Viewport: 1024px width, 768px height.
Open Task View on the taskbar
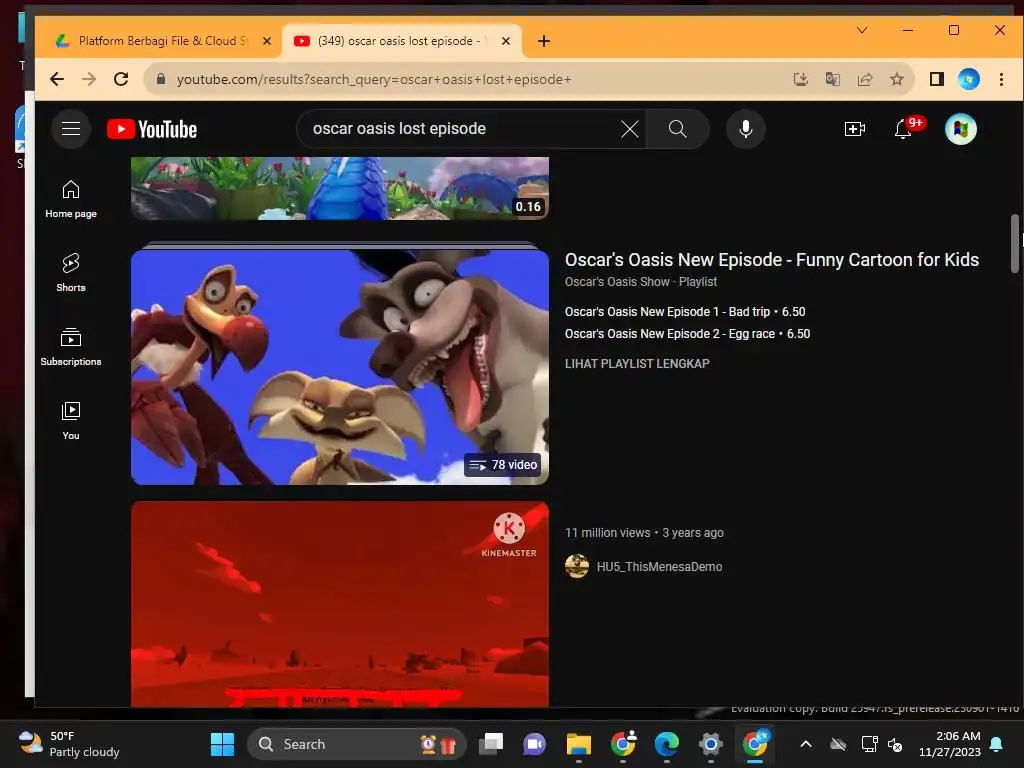(491, 744)
